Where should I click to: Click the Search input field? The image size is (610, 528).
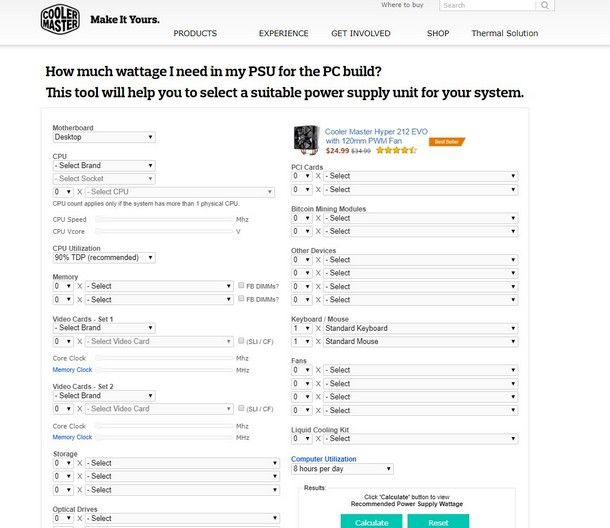pos(487,5)
